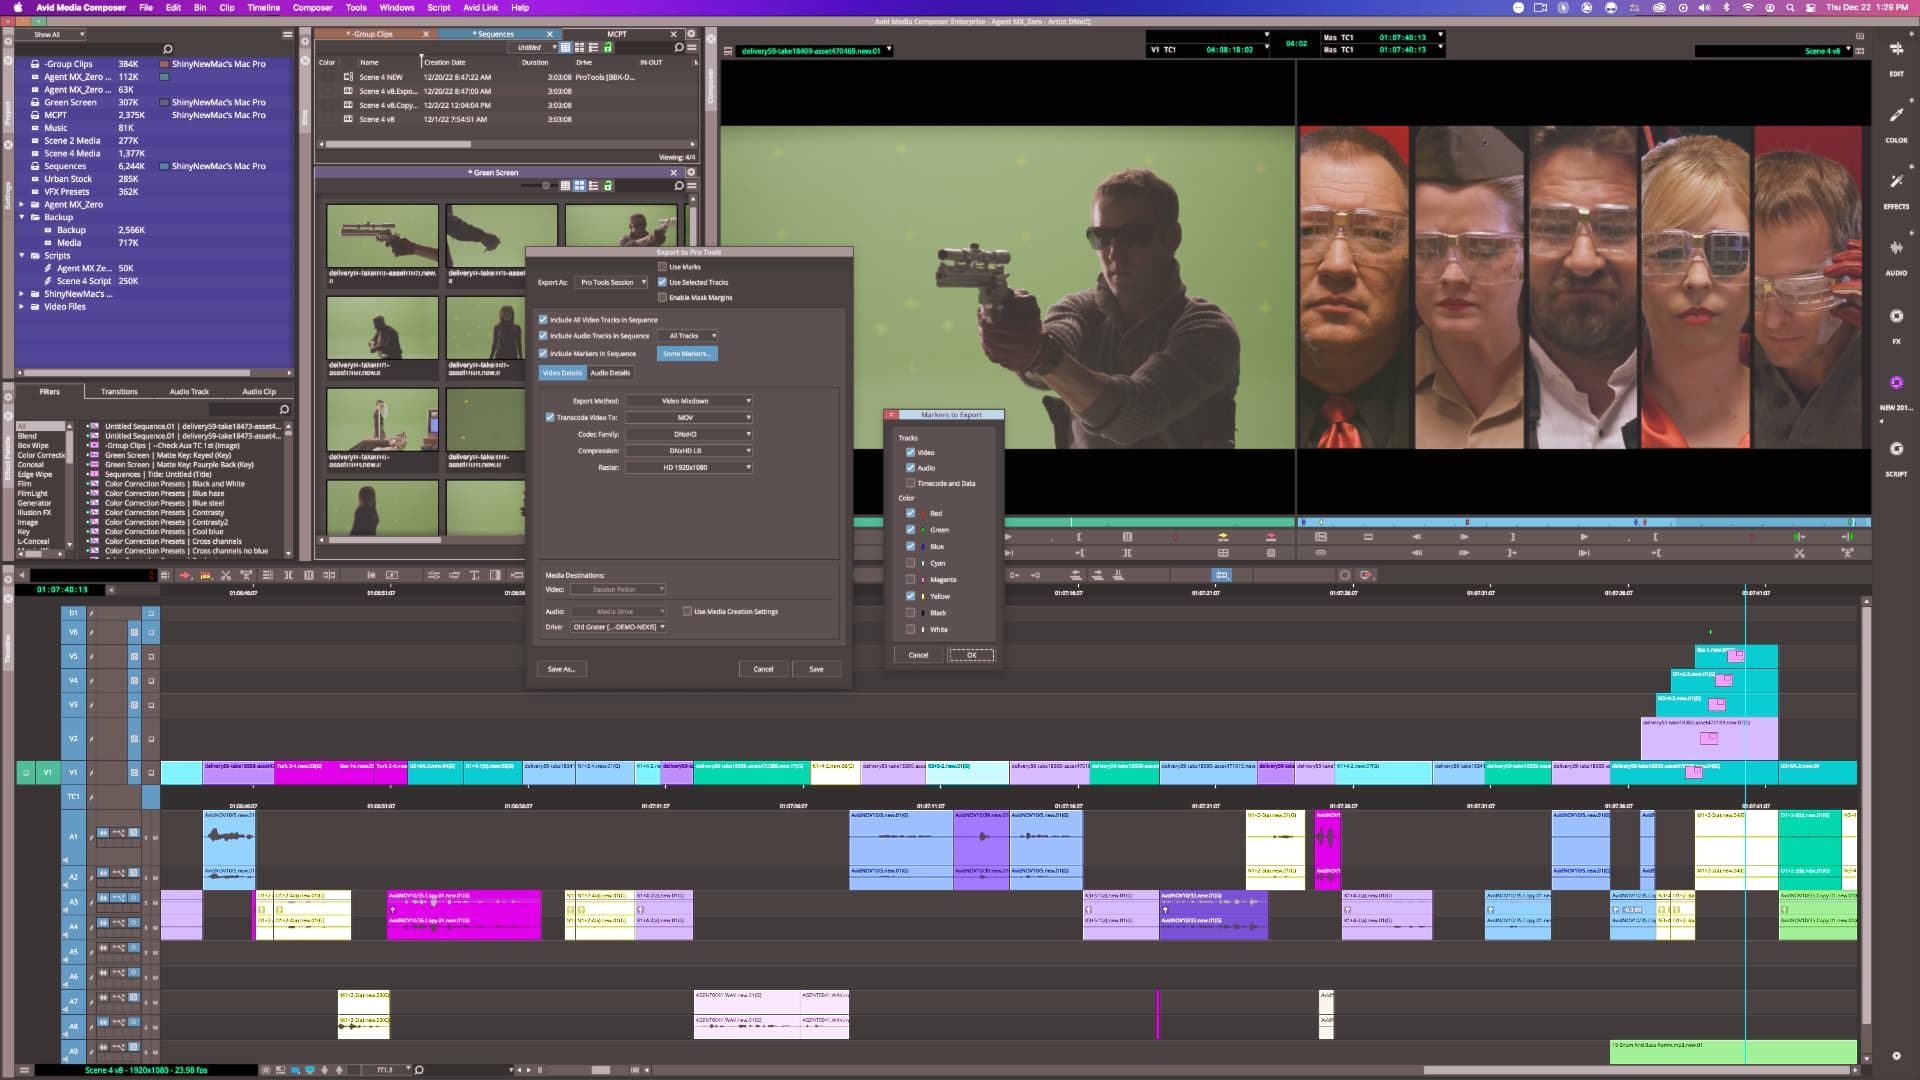Uncheck Use Selected Tracks

tap(662, 282)
